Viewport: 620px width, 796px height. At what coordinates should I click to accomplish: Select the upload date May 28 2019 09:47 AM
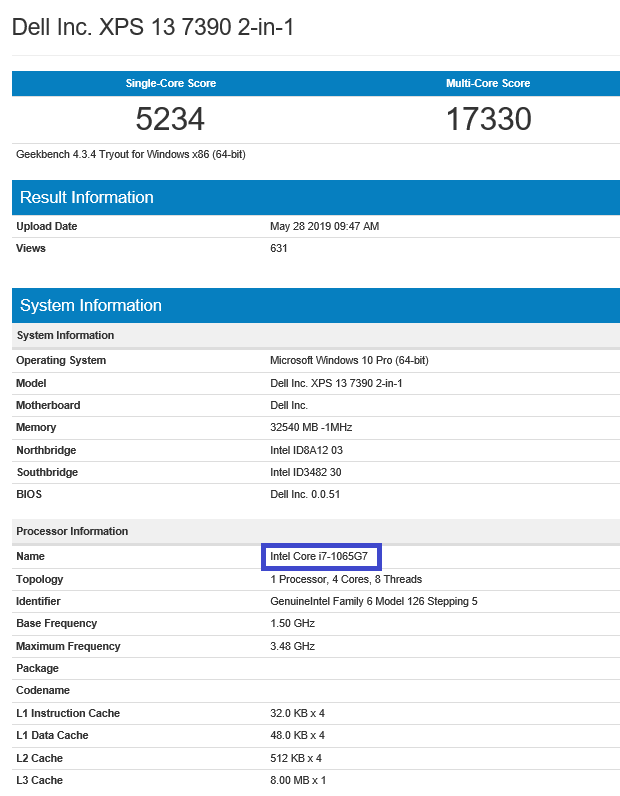(x=324, y=226)
